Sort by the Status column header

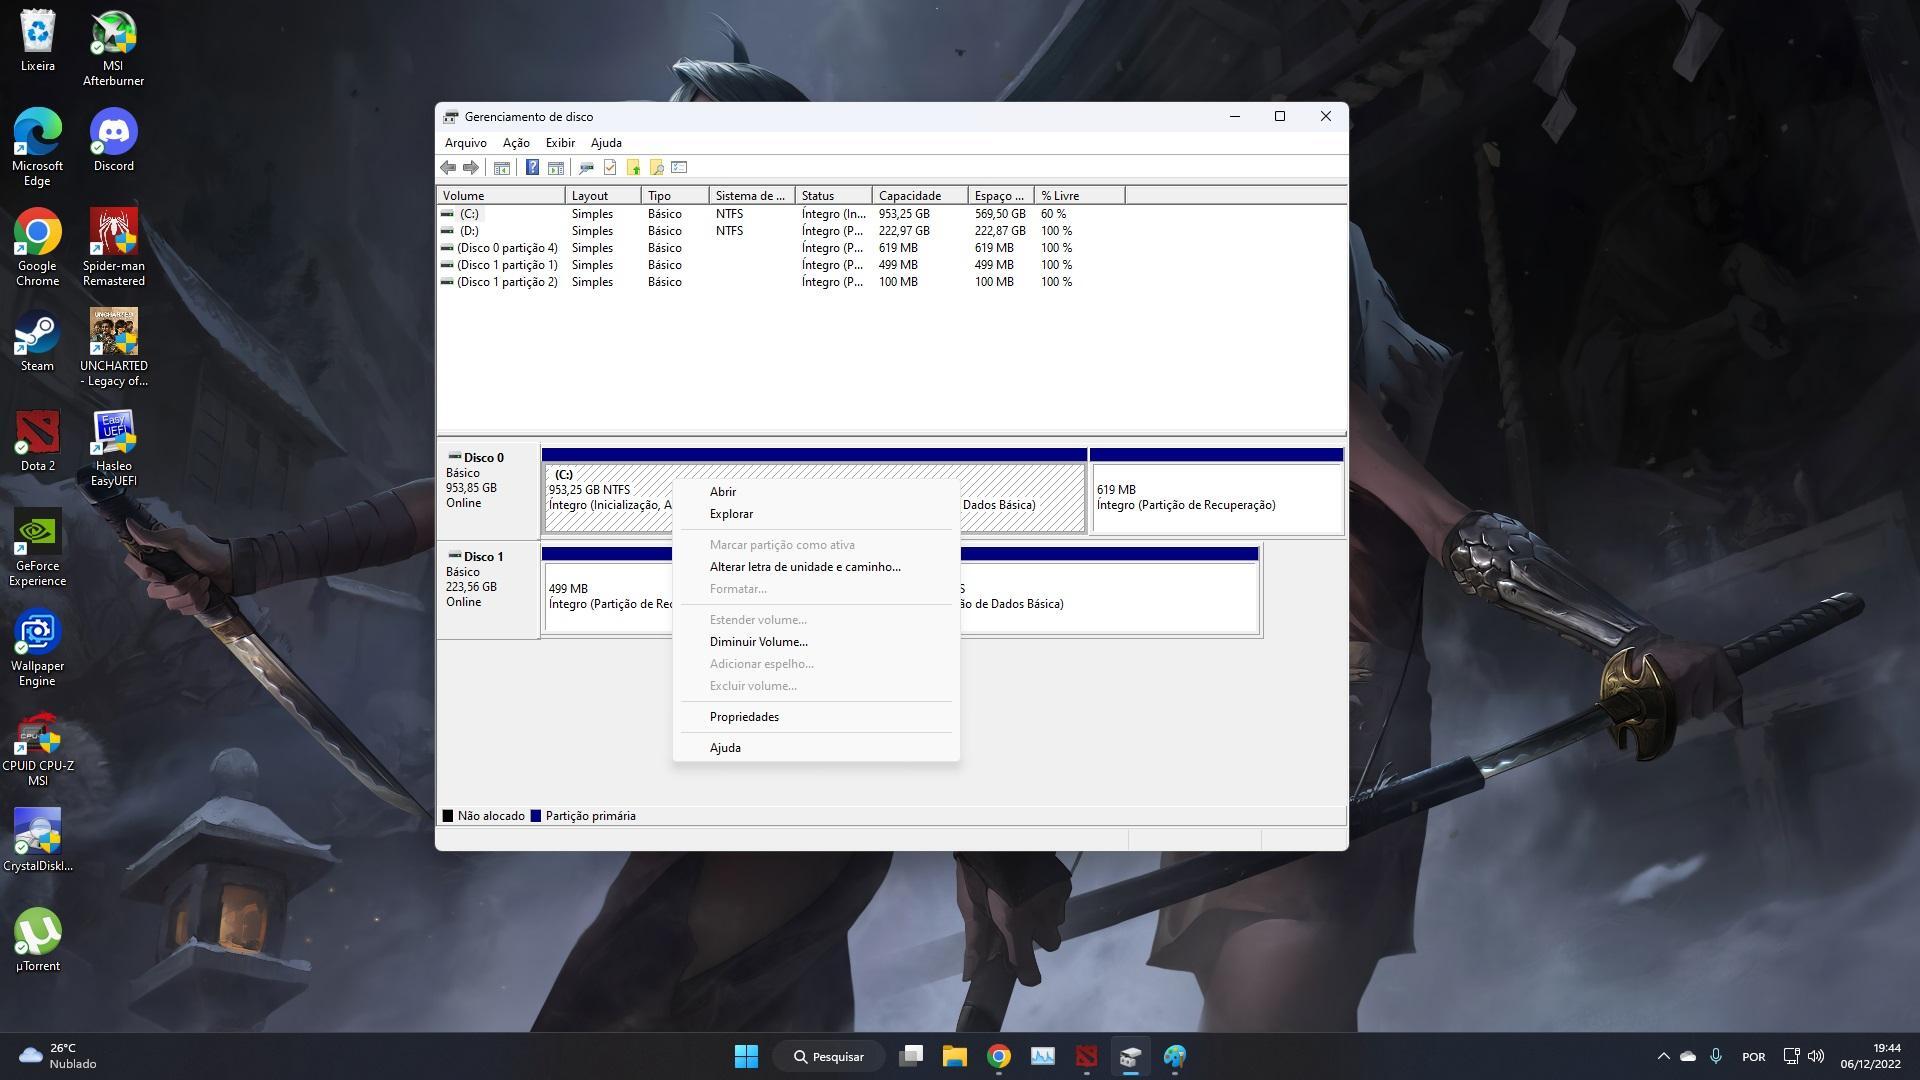point(833,196)
